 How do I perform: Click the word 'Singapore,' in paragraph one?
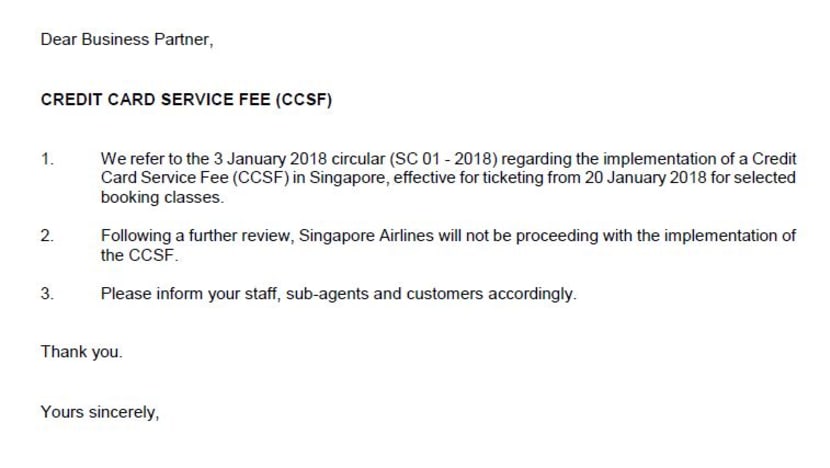349,178
